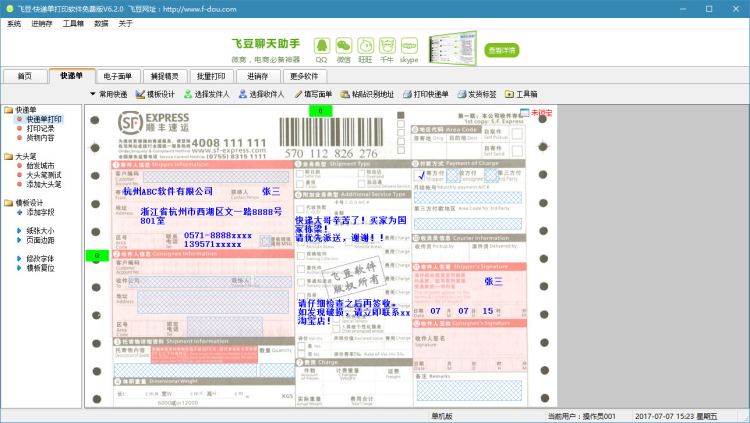This screenshot has width=750, height=423.
Task: Click the sender company 杭州ABC软件有限公司 text
Action: tap(167, 191)
